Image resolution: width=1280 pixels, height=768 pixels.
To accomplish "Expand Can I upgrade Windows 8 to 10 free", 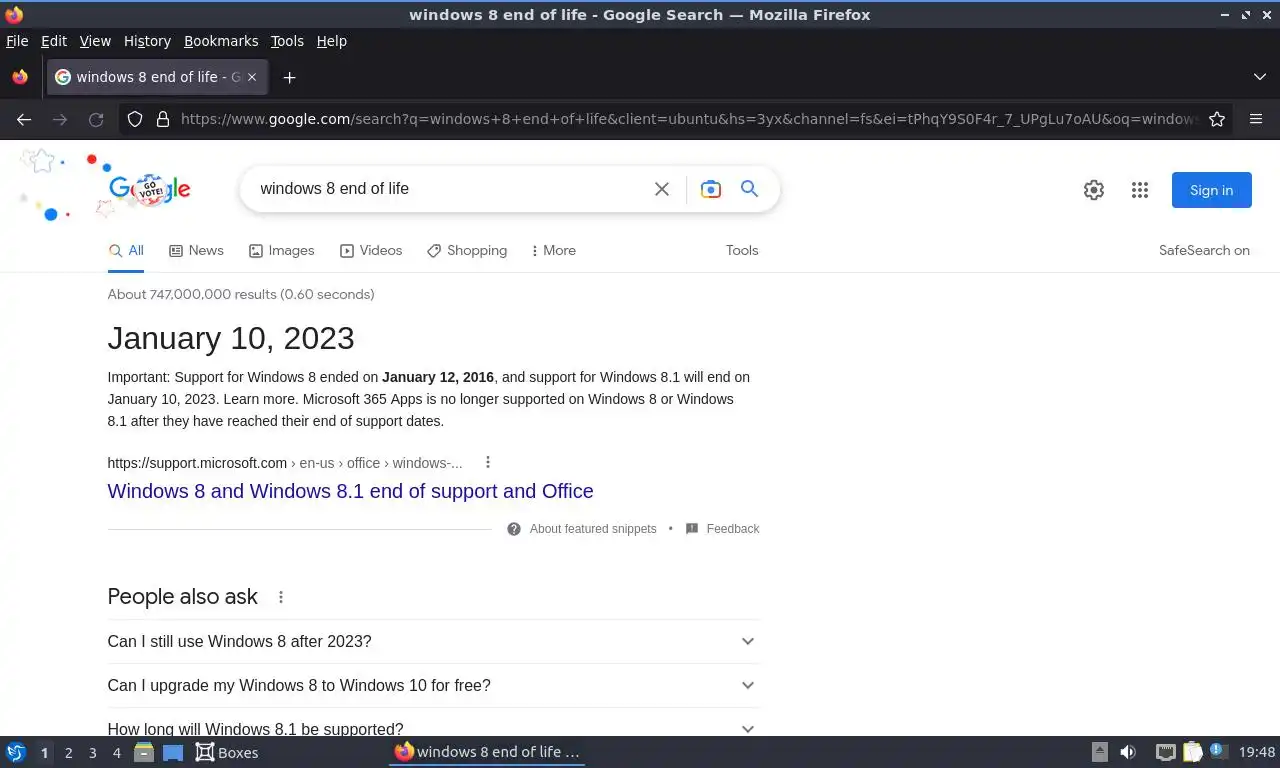I will tap(433, 685).
